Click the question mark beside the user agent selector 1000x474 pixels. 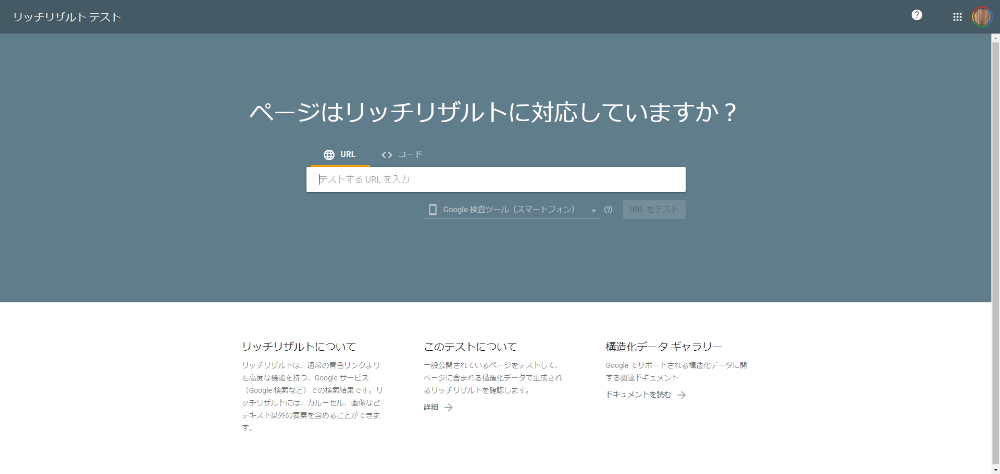coord(608,210)
